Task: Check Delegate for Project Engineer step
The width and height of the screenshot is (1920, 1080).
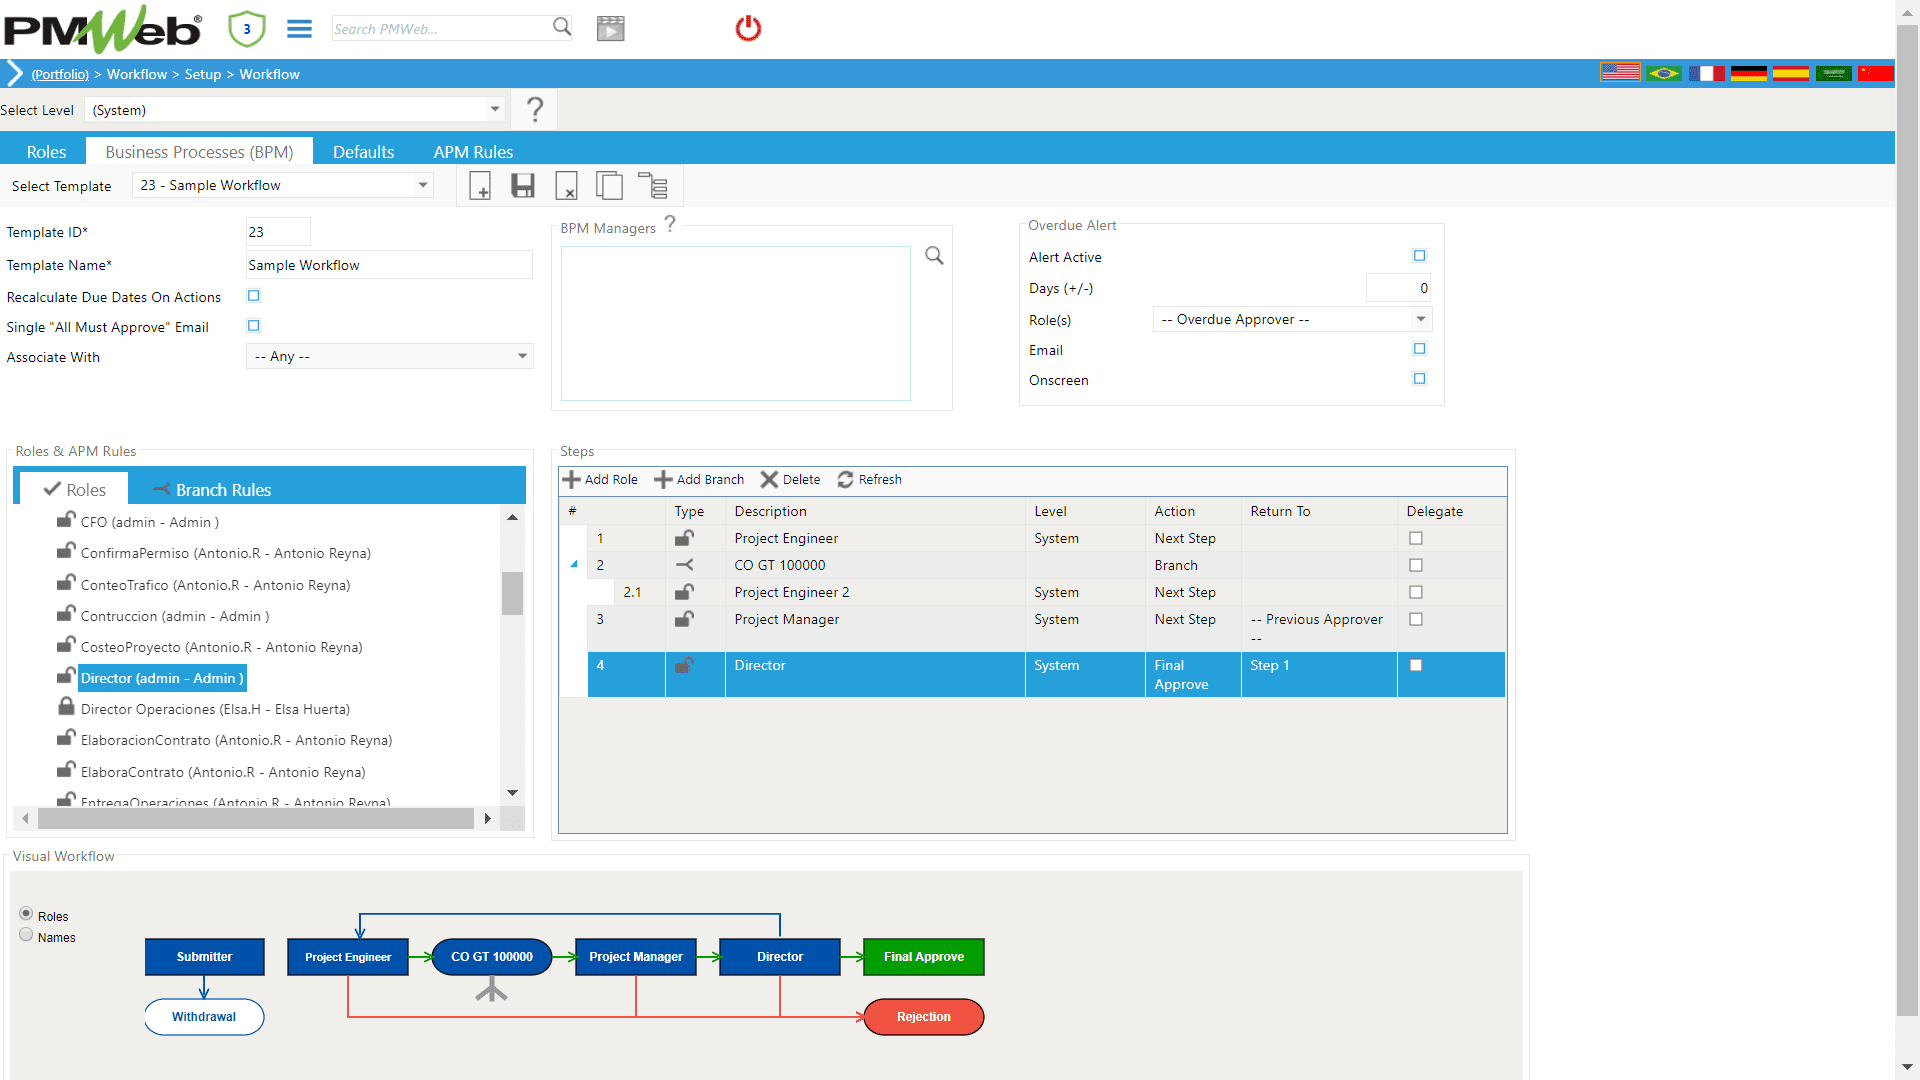Action: [x=1416, y=538]
